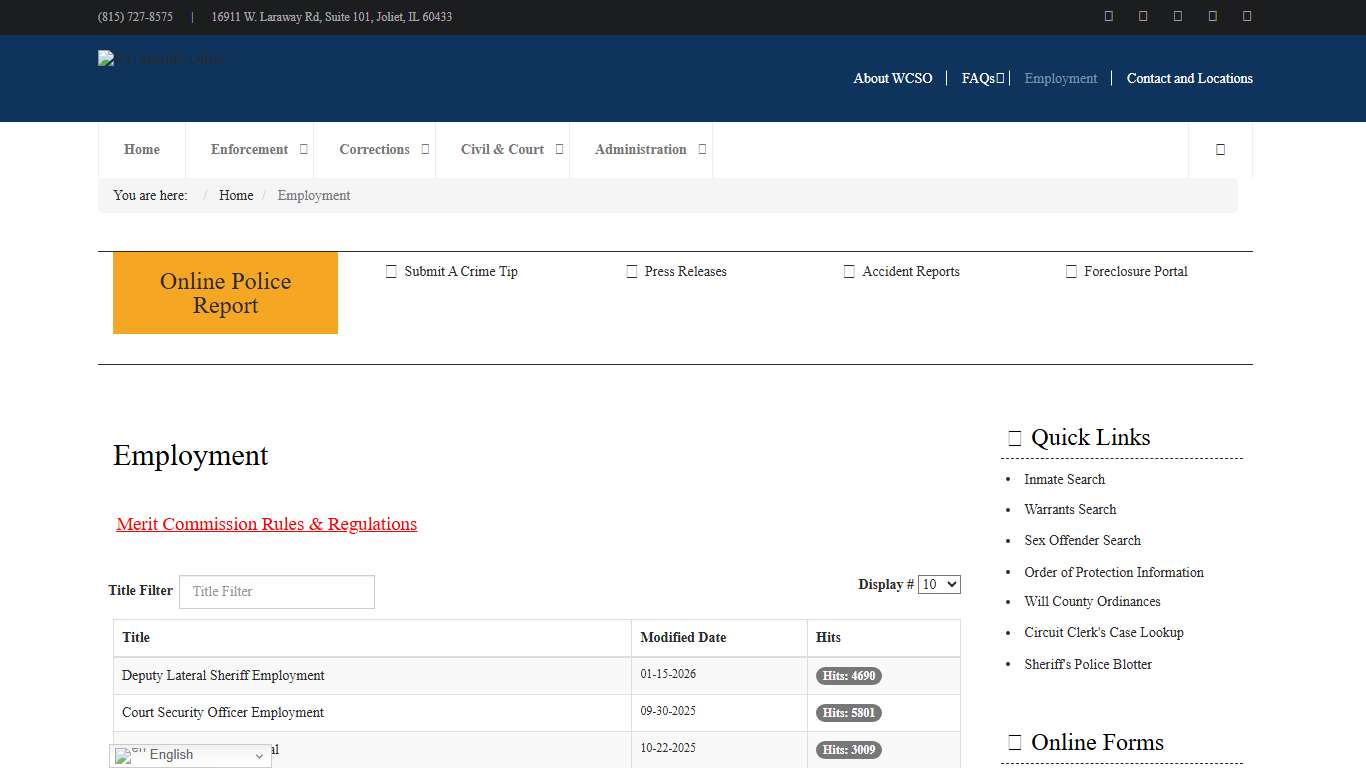Click the icon beside Quick Links heading
The image size is (1366, 768).
[1014, 438]
